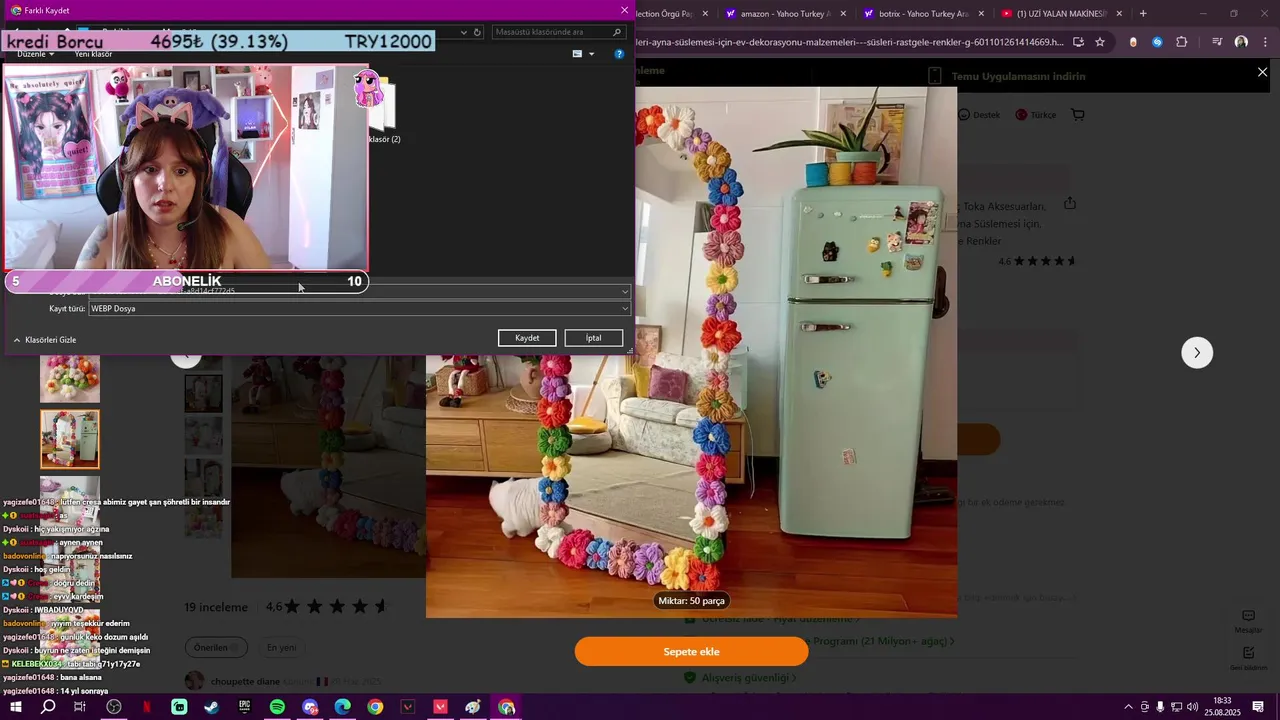
Task: Close the Farklı Kaydet dialog
Action: [x=624, y=10]
